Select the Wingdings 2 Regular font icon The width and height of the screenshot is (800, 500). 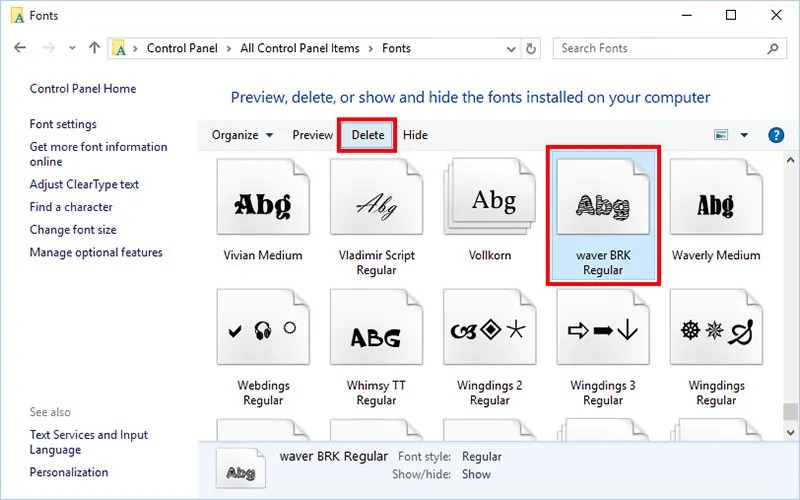click(x=490, y=327)
